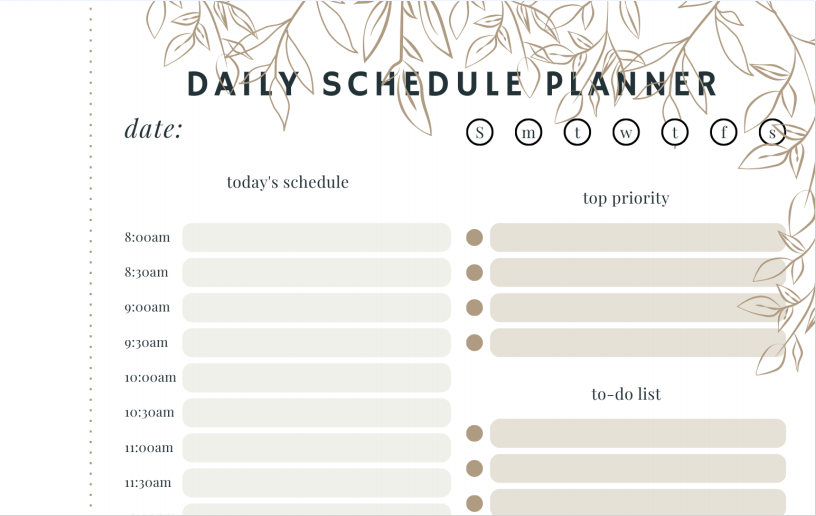816x516 pixels.
Task: Select the Thursday 't' circle before 'f'
Action: [x=675, y=131]
